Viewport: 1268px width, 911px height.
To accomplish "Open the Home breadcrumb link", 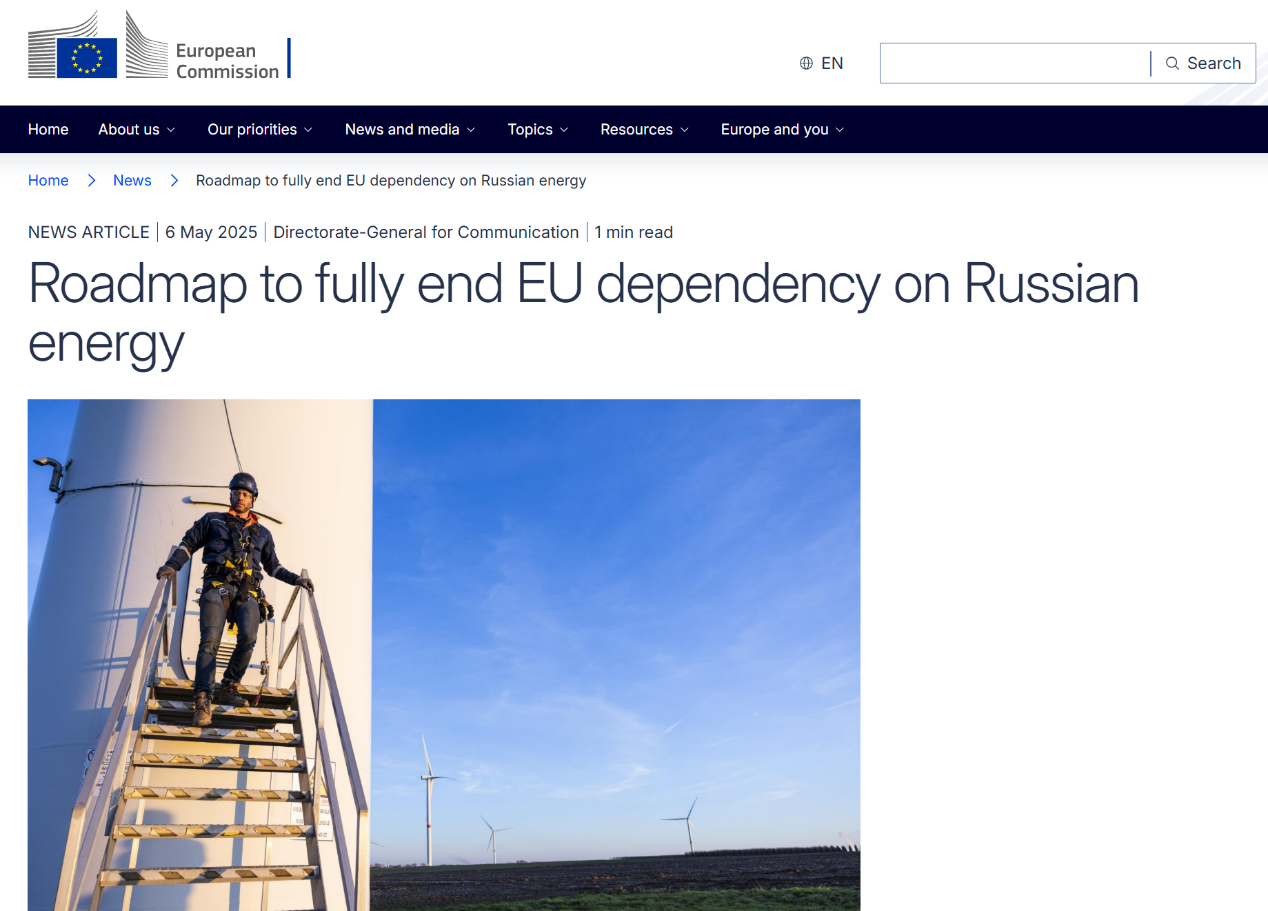I will (48, 180).
